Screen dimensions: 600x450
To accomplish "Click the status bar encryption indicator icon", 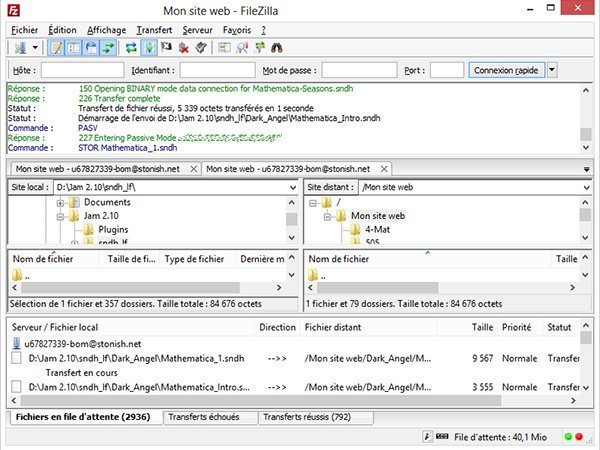I will (x=427, y=437).
